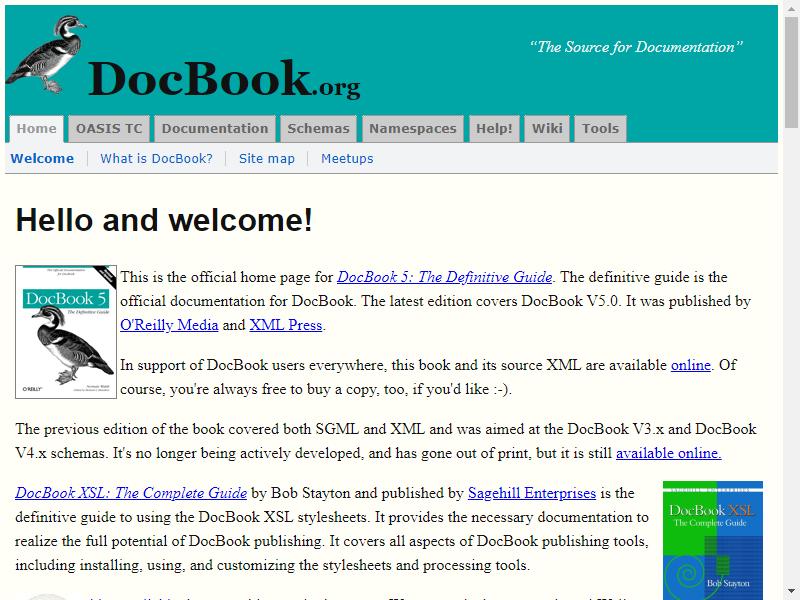Click the scrollbar down arrow
Image resolution: width=800 pixels, height=600 pixels.
pyautogui.click(x=791, y=592)
